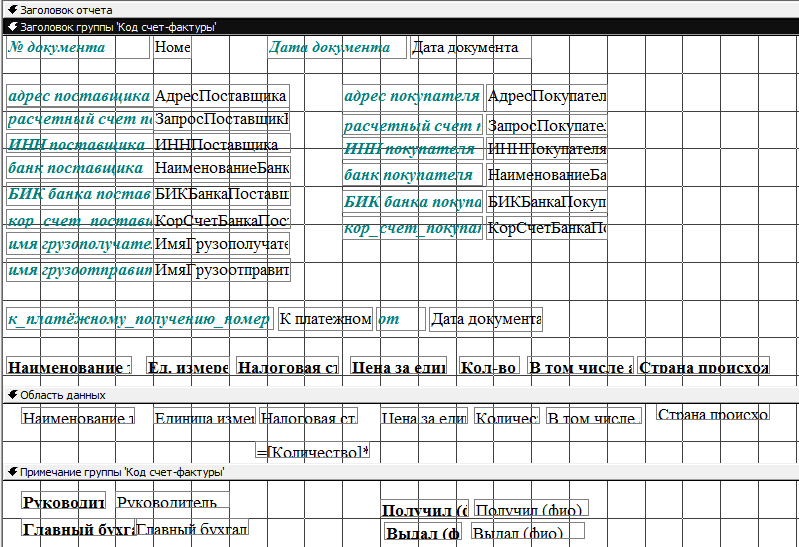The image size is (799, 547).
Task: Select the supplier 'расчетный счет' label
Action: pos(79,119)
